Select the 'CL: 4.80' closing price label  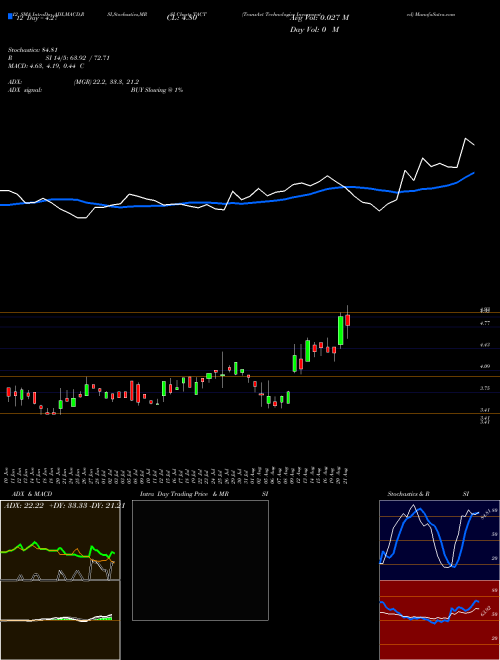(182, 18)
